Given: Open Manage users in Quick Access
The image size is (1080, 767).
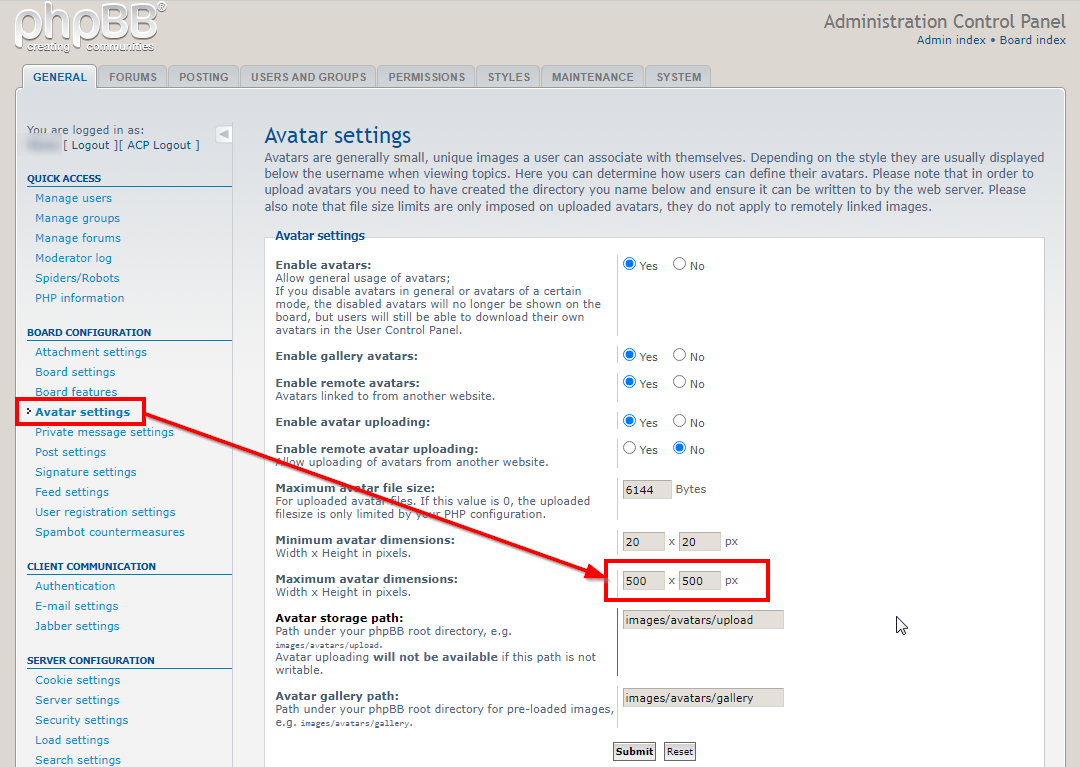Looking at the screenshot, I should 73,198.
